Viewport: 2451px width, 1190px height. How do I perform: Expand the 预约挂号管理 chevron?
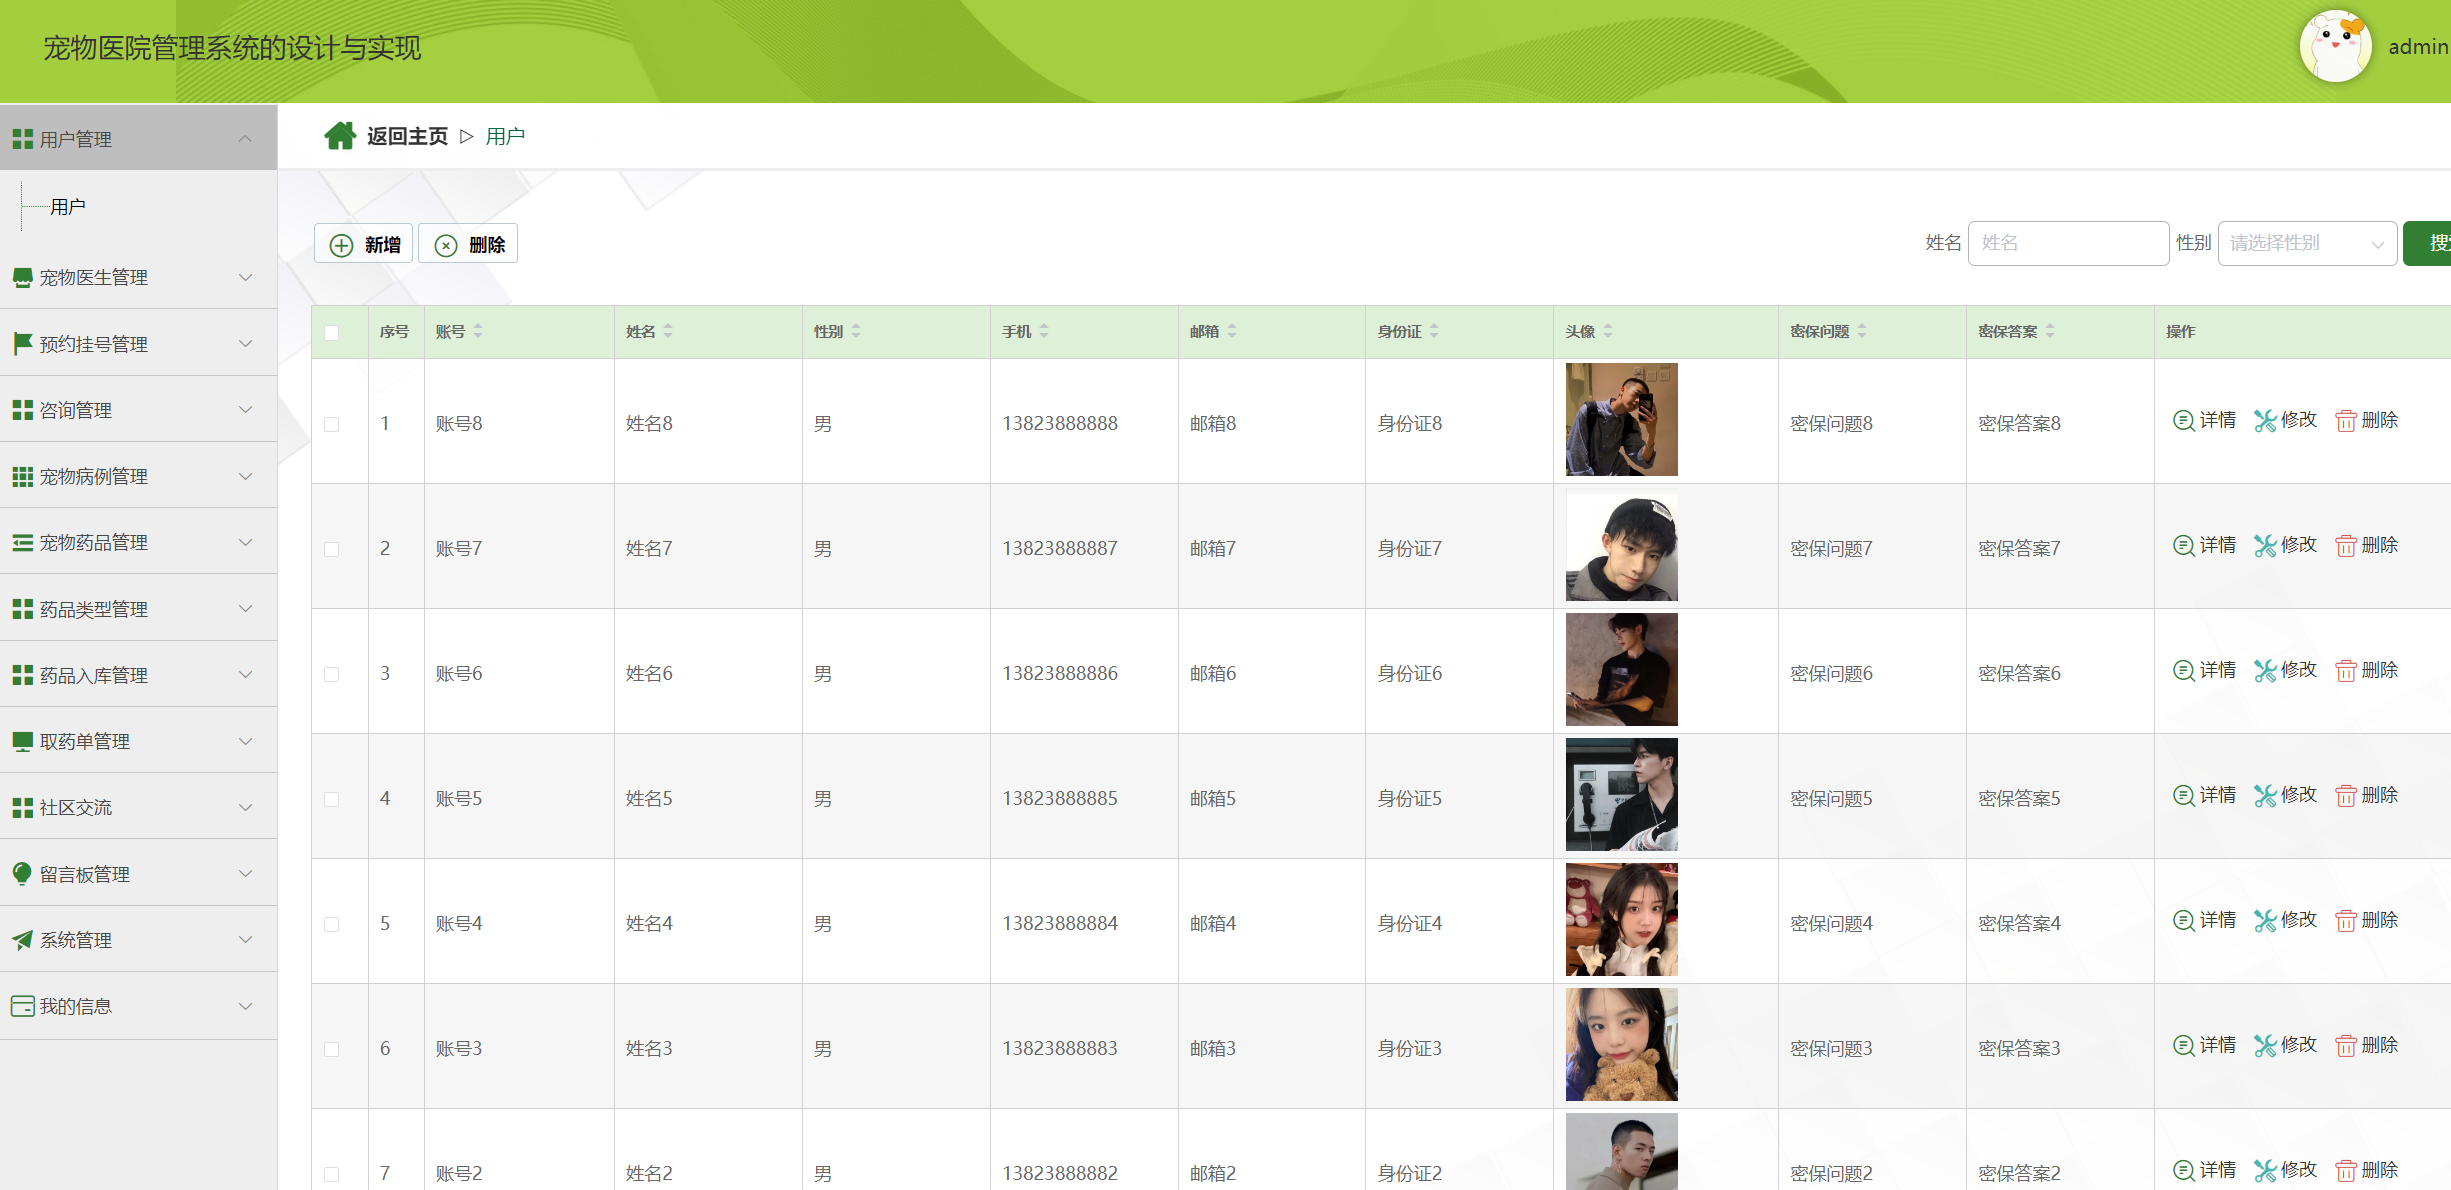(245, 343)
